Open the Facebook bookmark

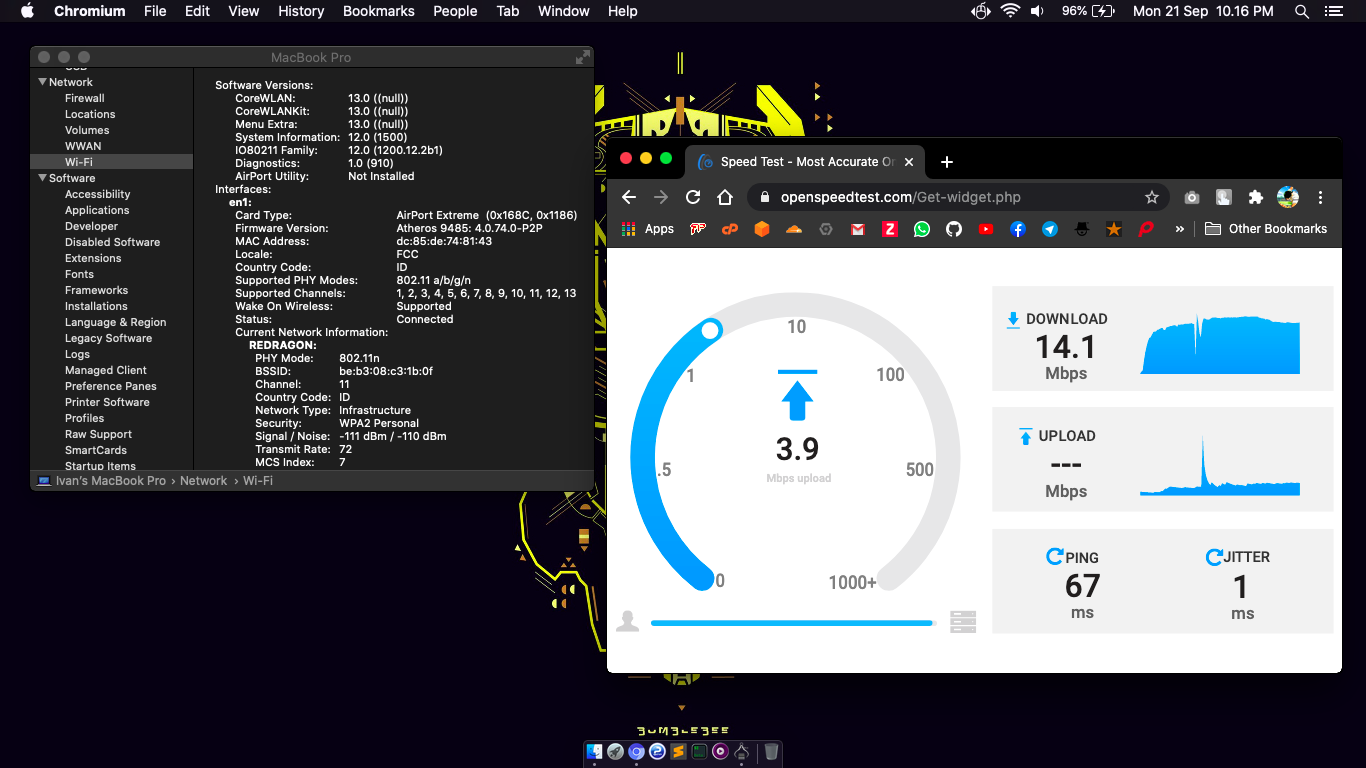[1018, 229]
